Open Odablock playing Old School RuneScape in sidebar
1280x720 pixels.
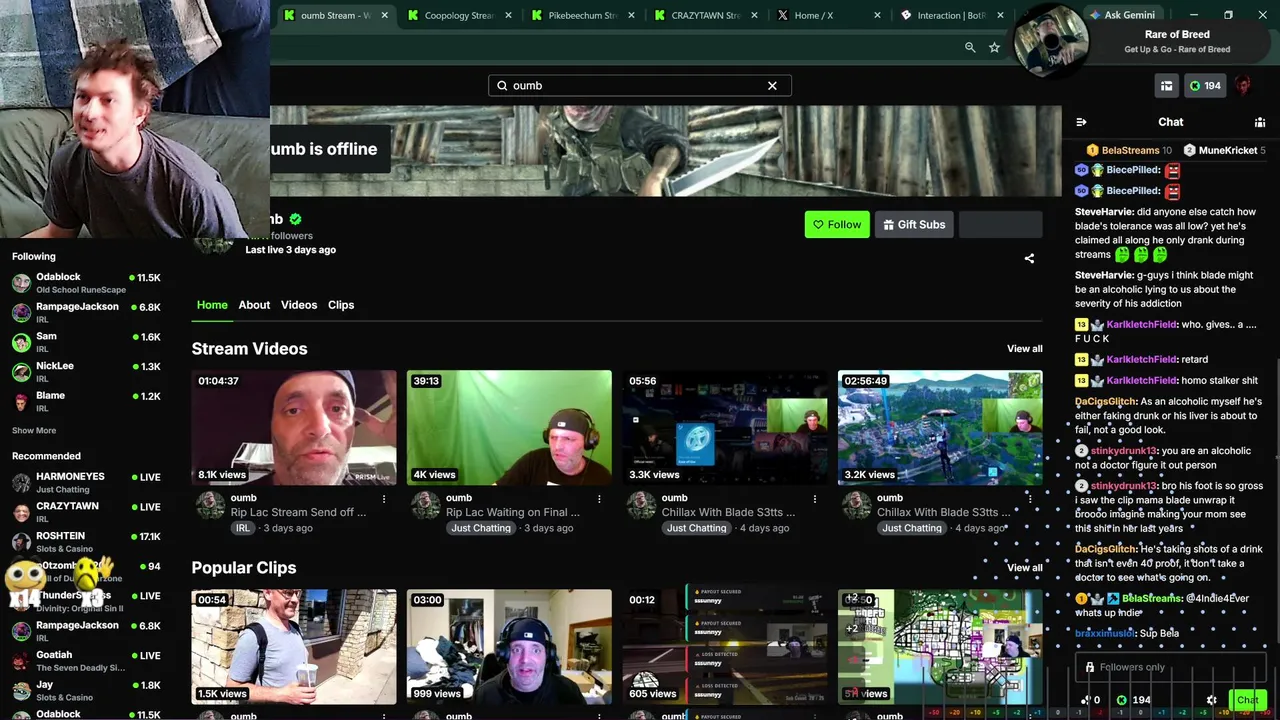point(86,283)
